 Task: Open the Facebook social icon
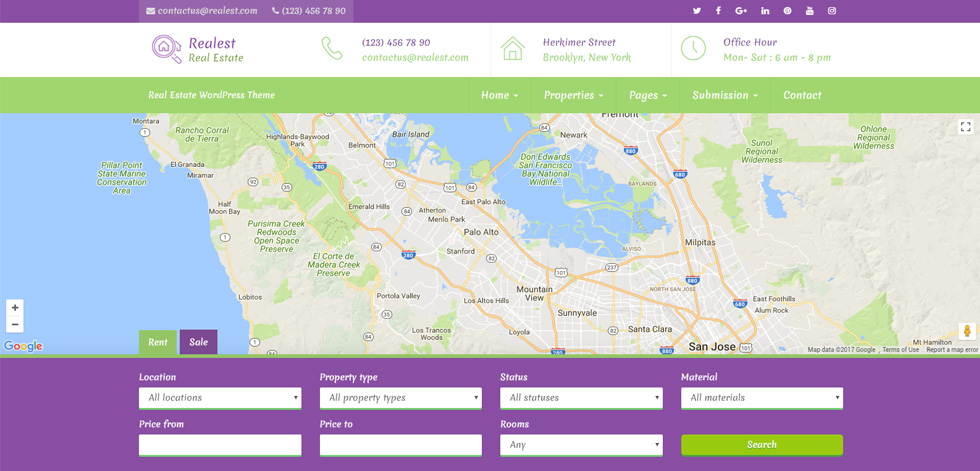tap(719, 11)
